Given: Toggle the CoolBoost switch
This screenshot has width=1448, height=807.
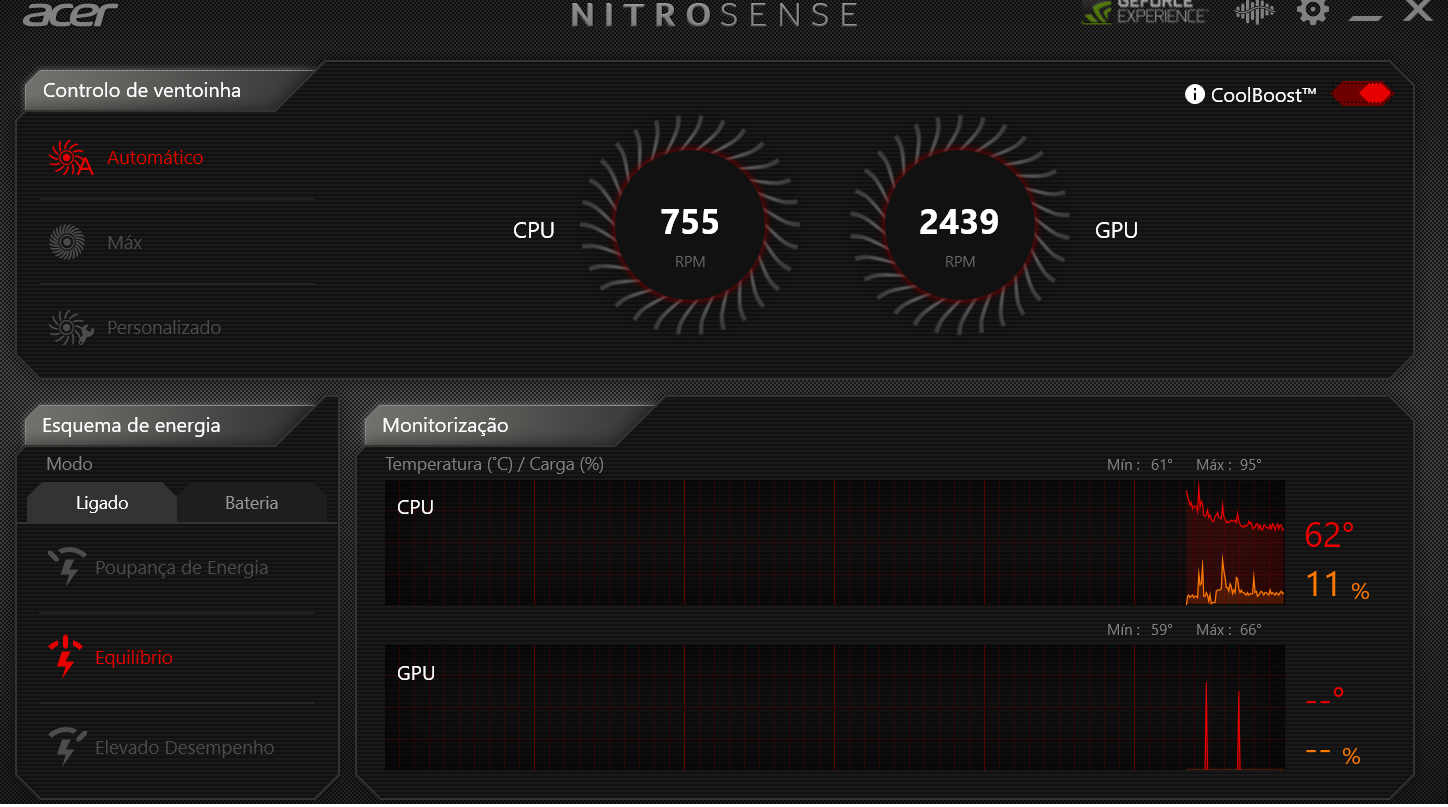Looking at the screenshot, I should click(1362, 94).
